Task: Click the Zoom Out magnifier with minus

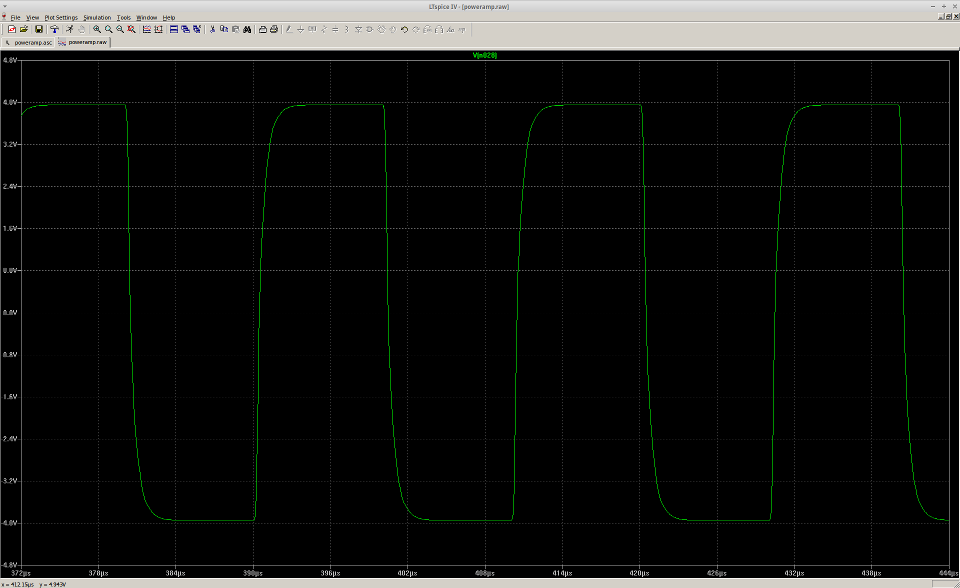Action: coord(120,29)
